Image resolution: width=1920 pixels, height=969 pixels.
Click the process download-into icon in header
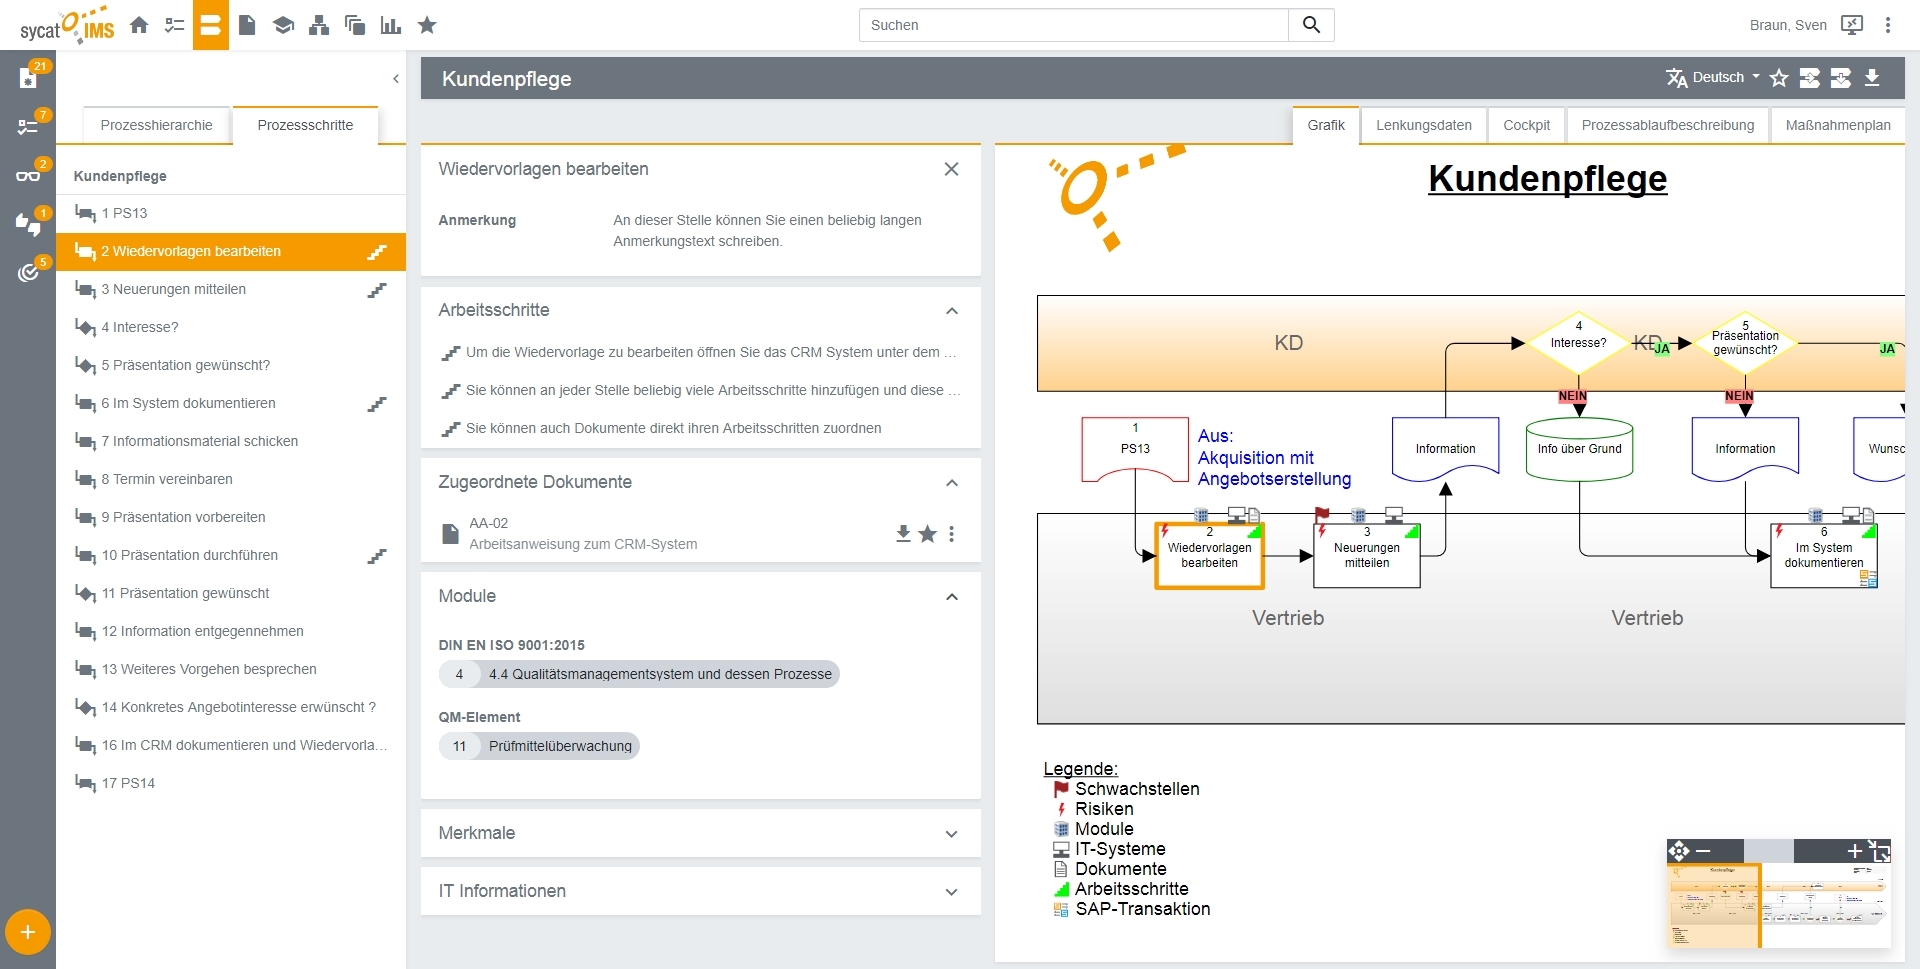1841,78
